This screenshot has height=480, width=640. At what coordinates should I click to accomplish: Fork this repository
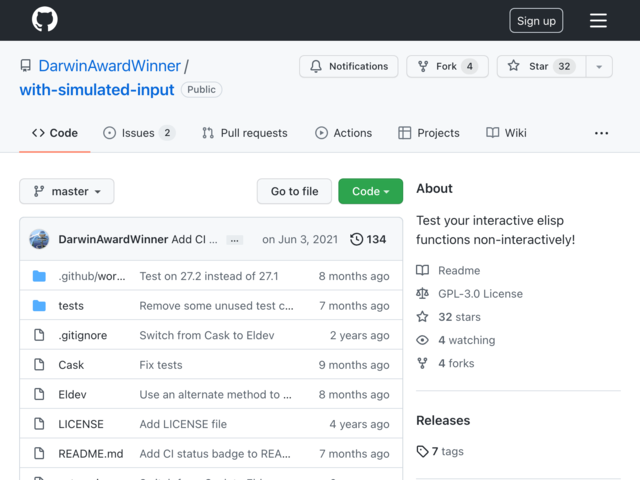click(447, 66)
